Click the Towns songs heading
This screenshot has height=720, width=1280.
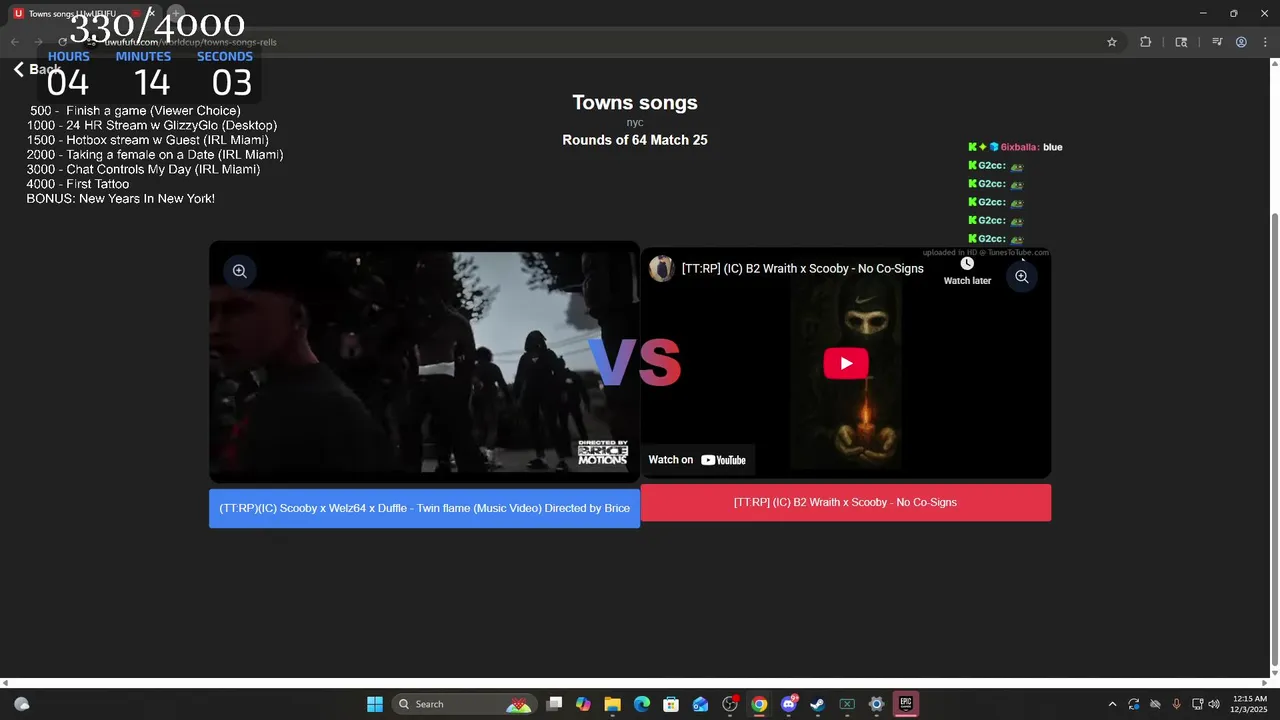(635, 102)
